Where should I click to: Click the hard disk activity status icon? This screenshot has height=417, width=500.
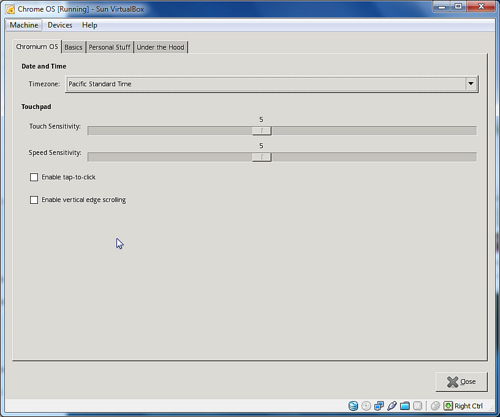pyautogui.click(x=353, y=406)
